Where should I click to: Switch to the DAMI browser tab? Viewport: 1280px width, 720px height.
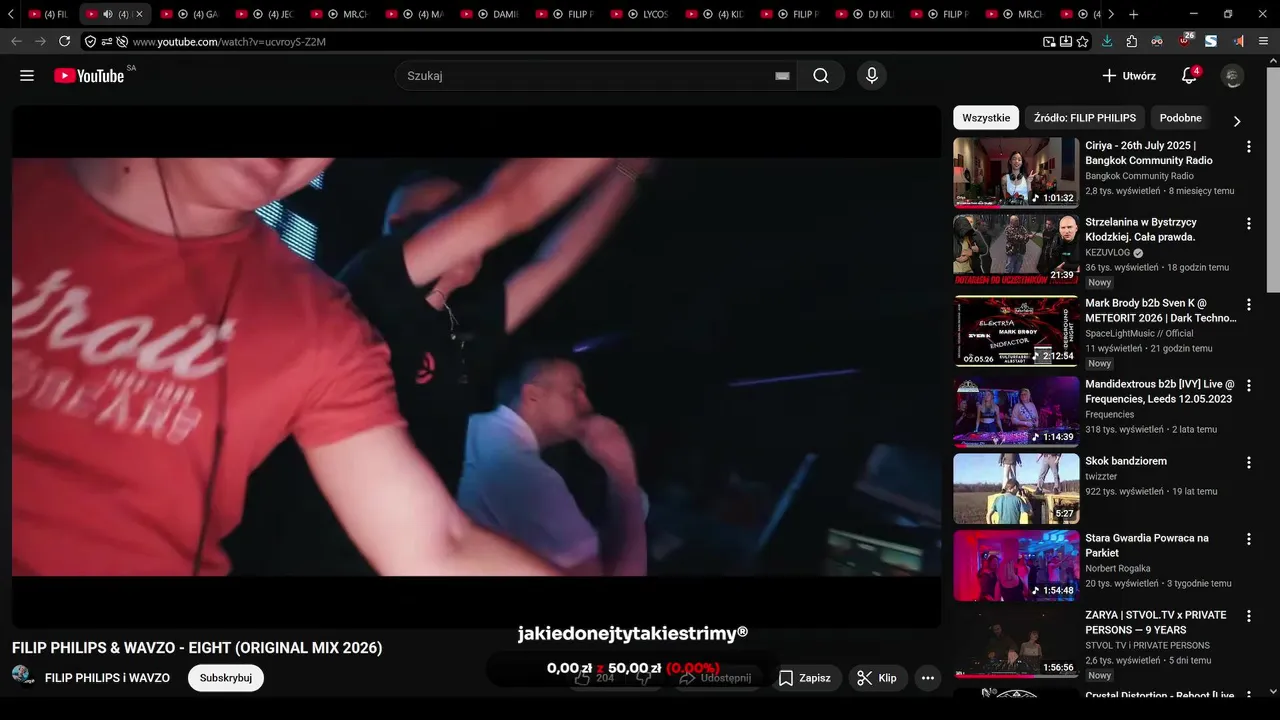tap(491, 14)
